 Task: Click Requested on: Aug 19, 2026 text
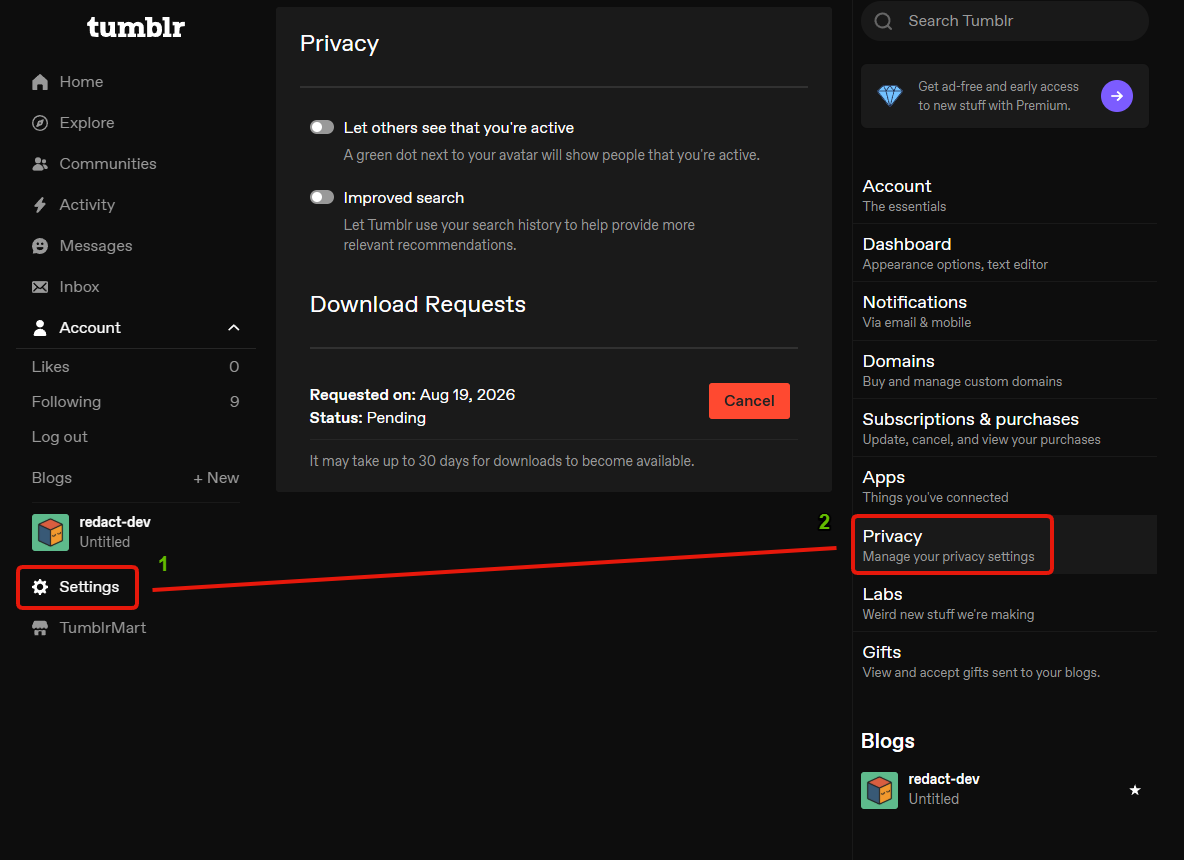point(412,395)
